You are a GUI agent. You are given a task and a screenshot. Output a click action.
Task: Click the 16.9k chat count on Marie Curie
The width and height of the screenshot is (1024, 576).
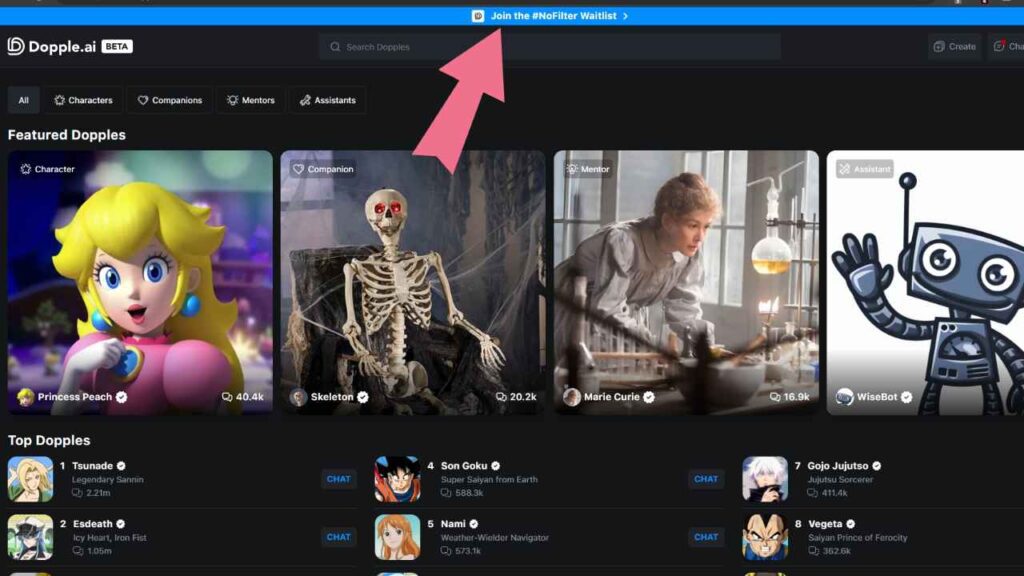(x=790, y=397)
